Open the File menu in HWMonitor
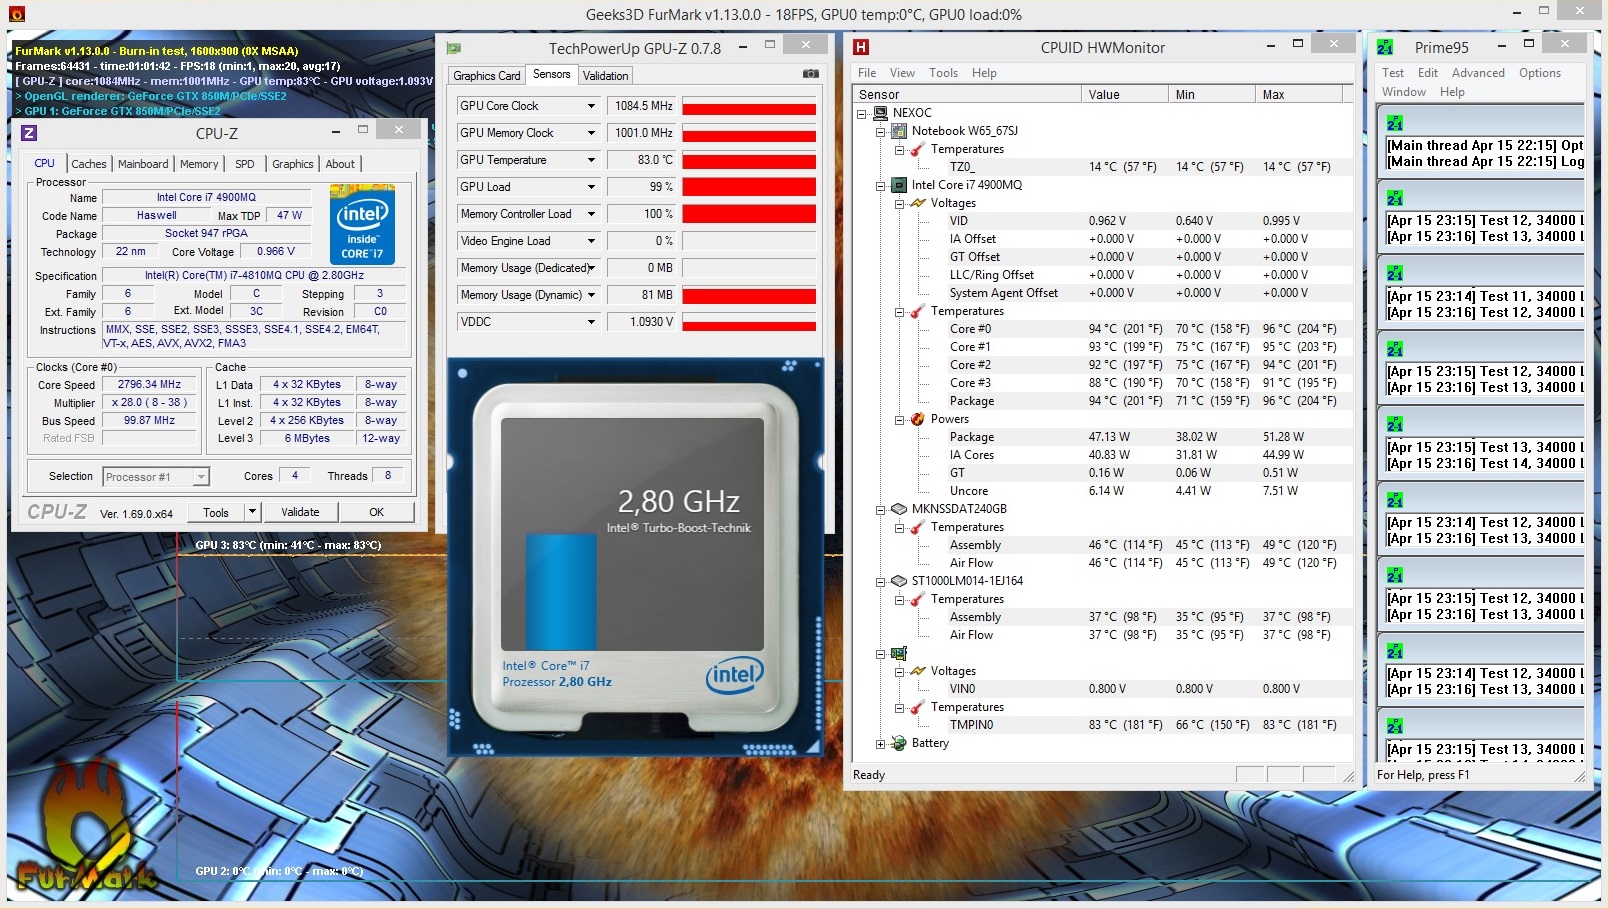The image size is (1609, 909). tap(867, 73)
